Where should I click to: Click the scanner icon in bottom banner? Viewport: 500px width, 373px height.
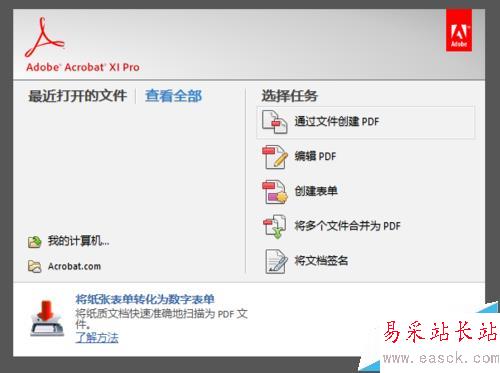47,318
